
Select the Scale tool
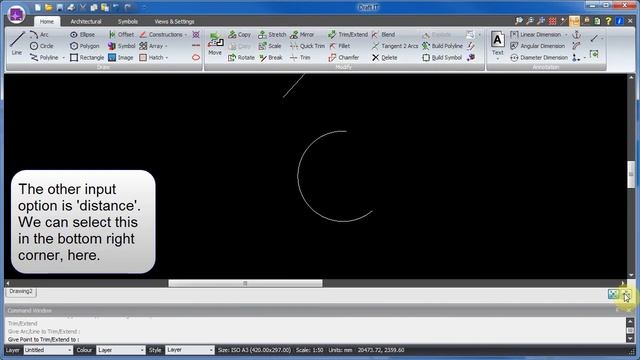(270, 46)
